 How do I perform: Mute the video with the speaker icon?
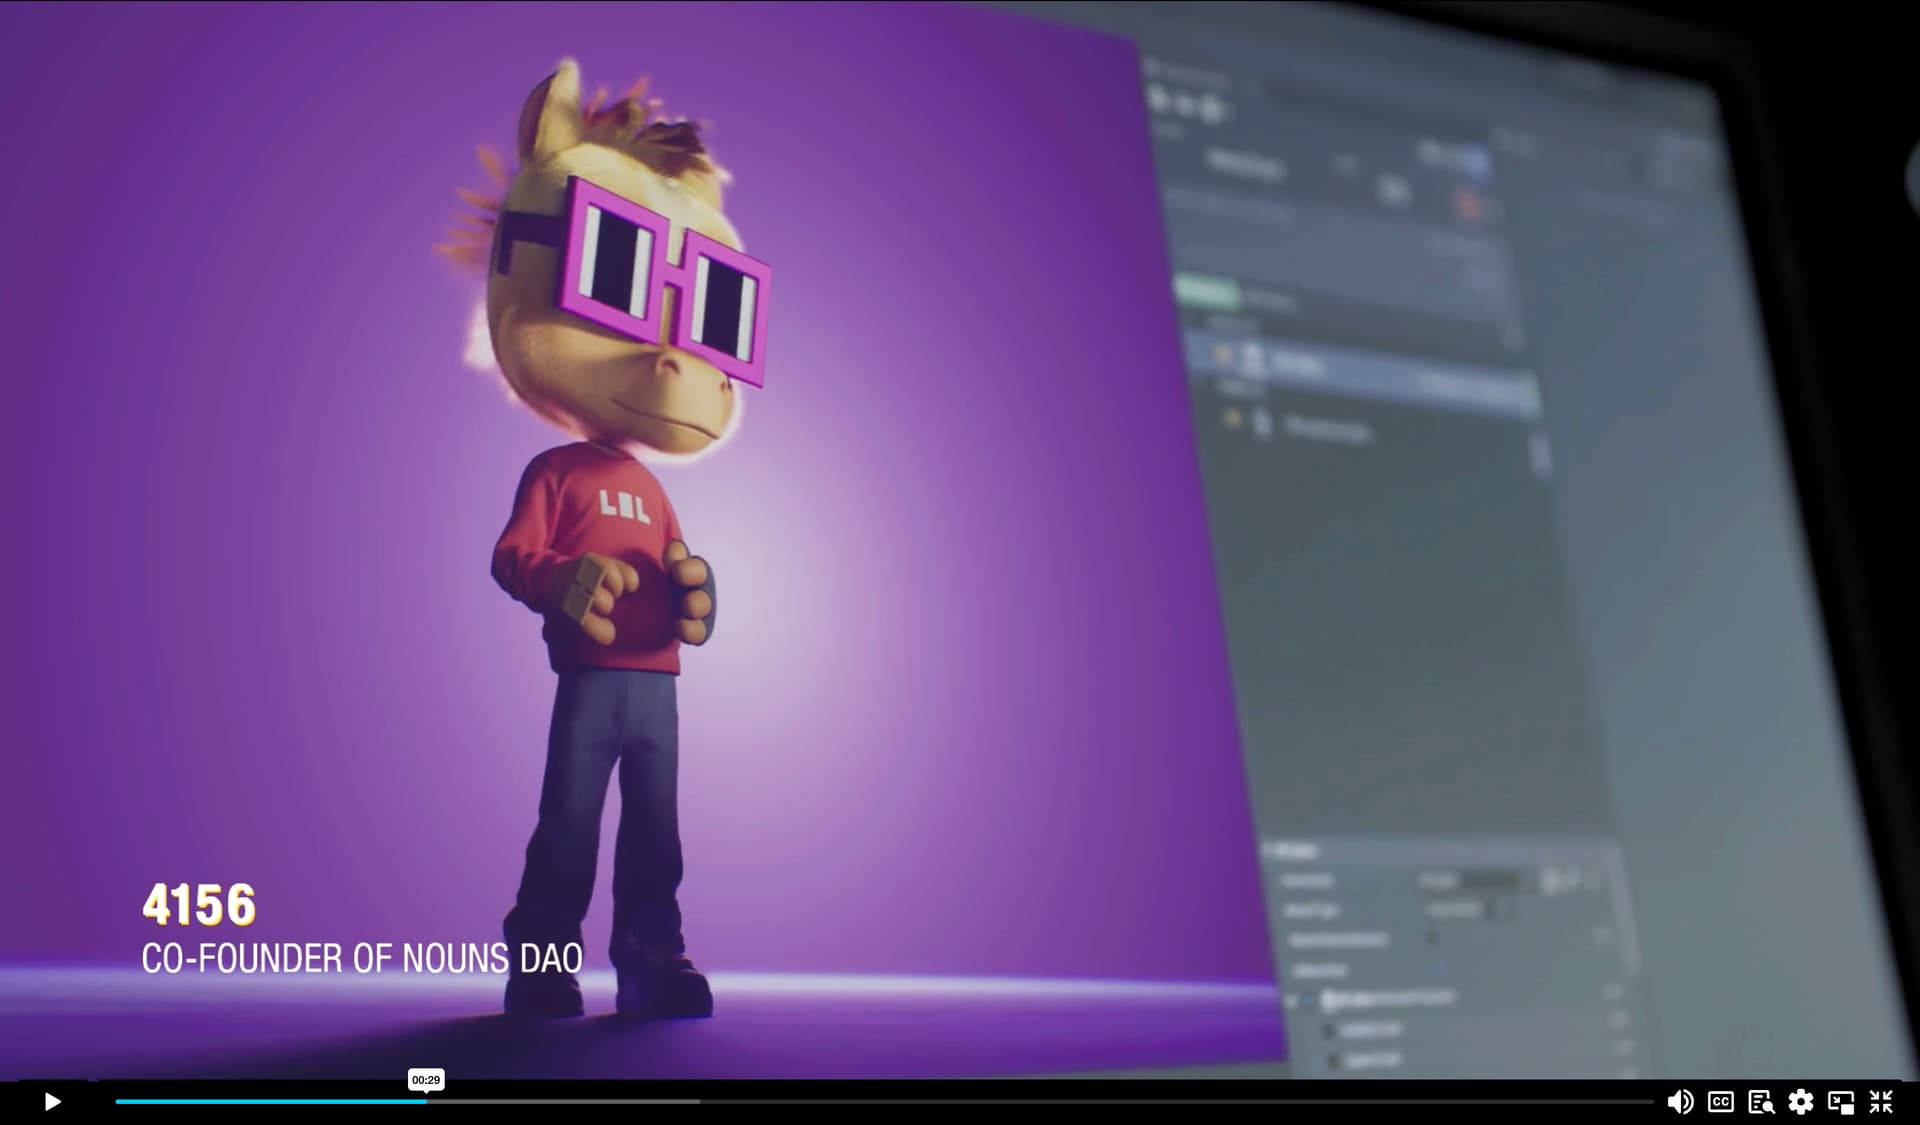(x=1680, y=1102)
